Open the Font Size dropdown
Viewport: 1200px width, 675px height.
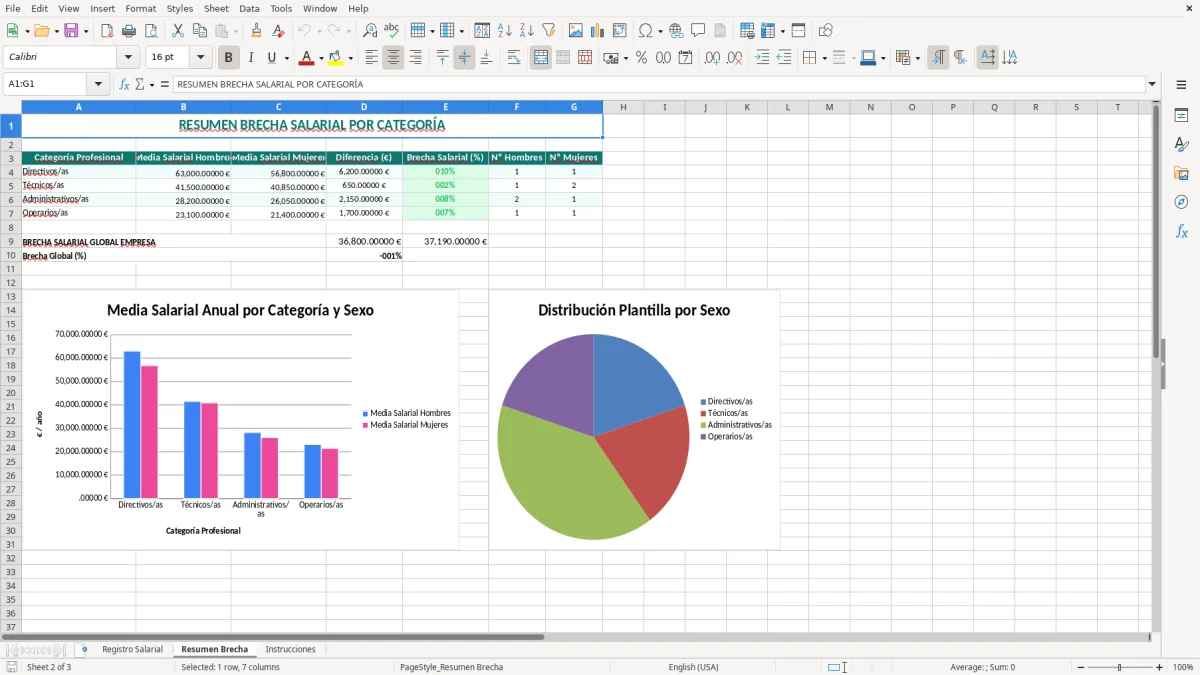pyautogui.click(x=201, y=58)
